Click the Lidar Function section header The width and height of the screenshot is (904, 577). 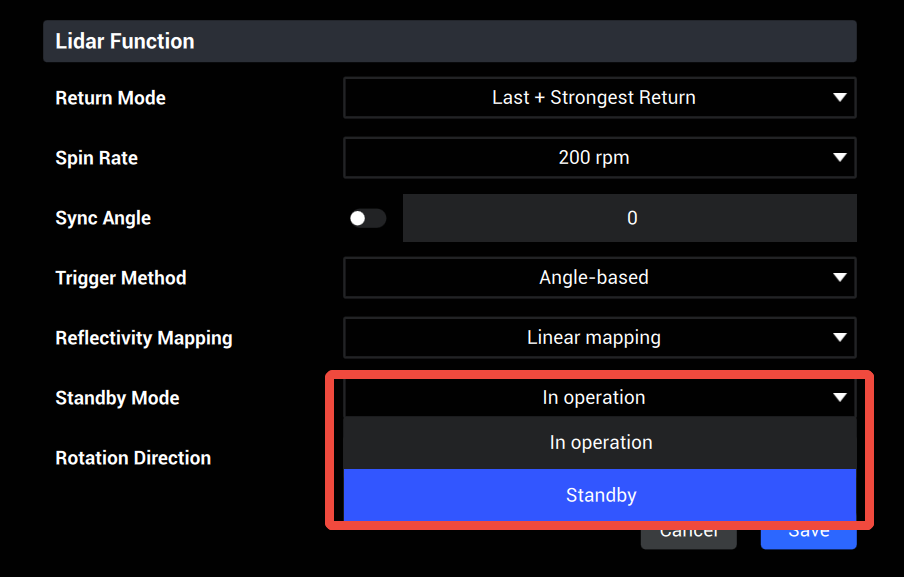point(450,41)
